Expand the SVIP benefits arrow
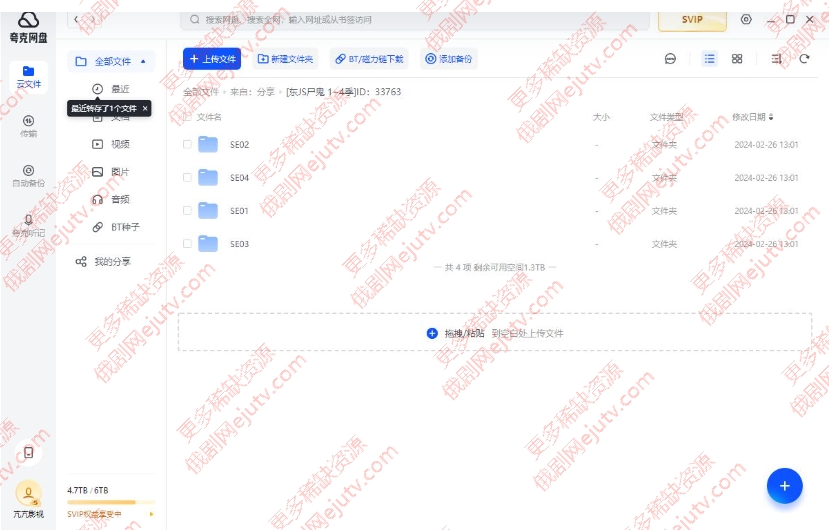 (x=151, y=514)
